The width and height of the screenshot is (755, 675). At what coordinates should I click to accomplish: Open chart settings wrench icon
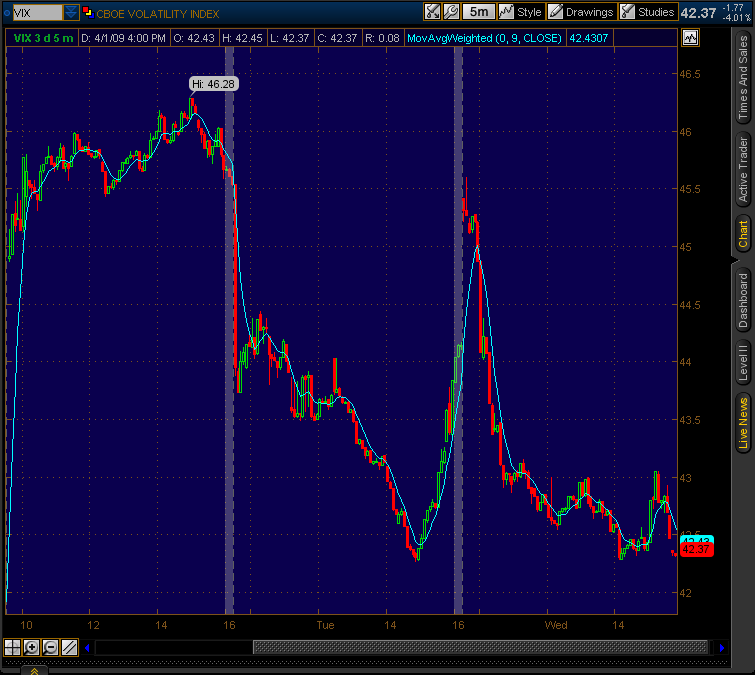point(451,12)
